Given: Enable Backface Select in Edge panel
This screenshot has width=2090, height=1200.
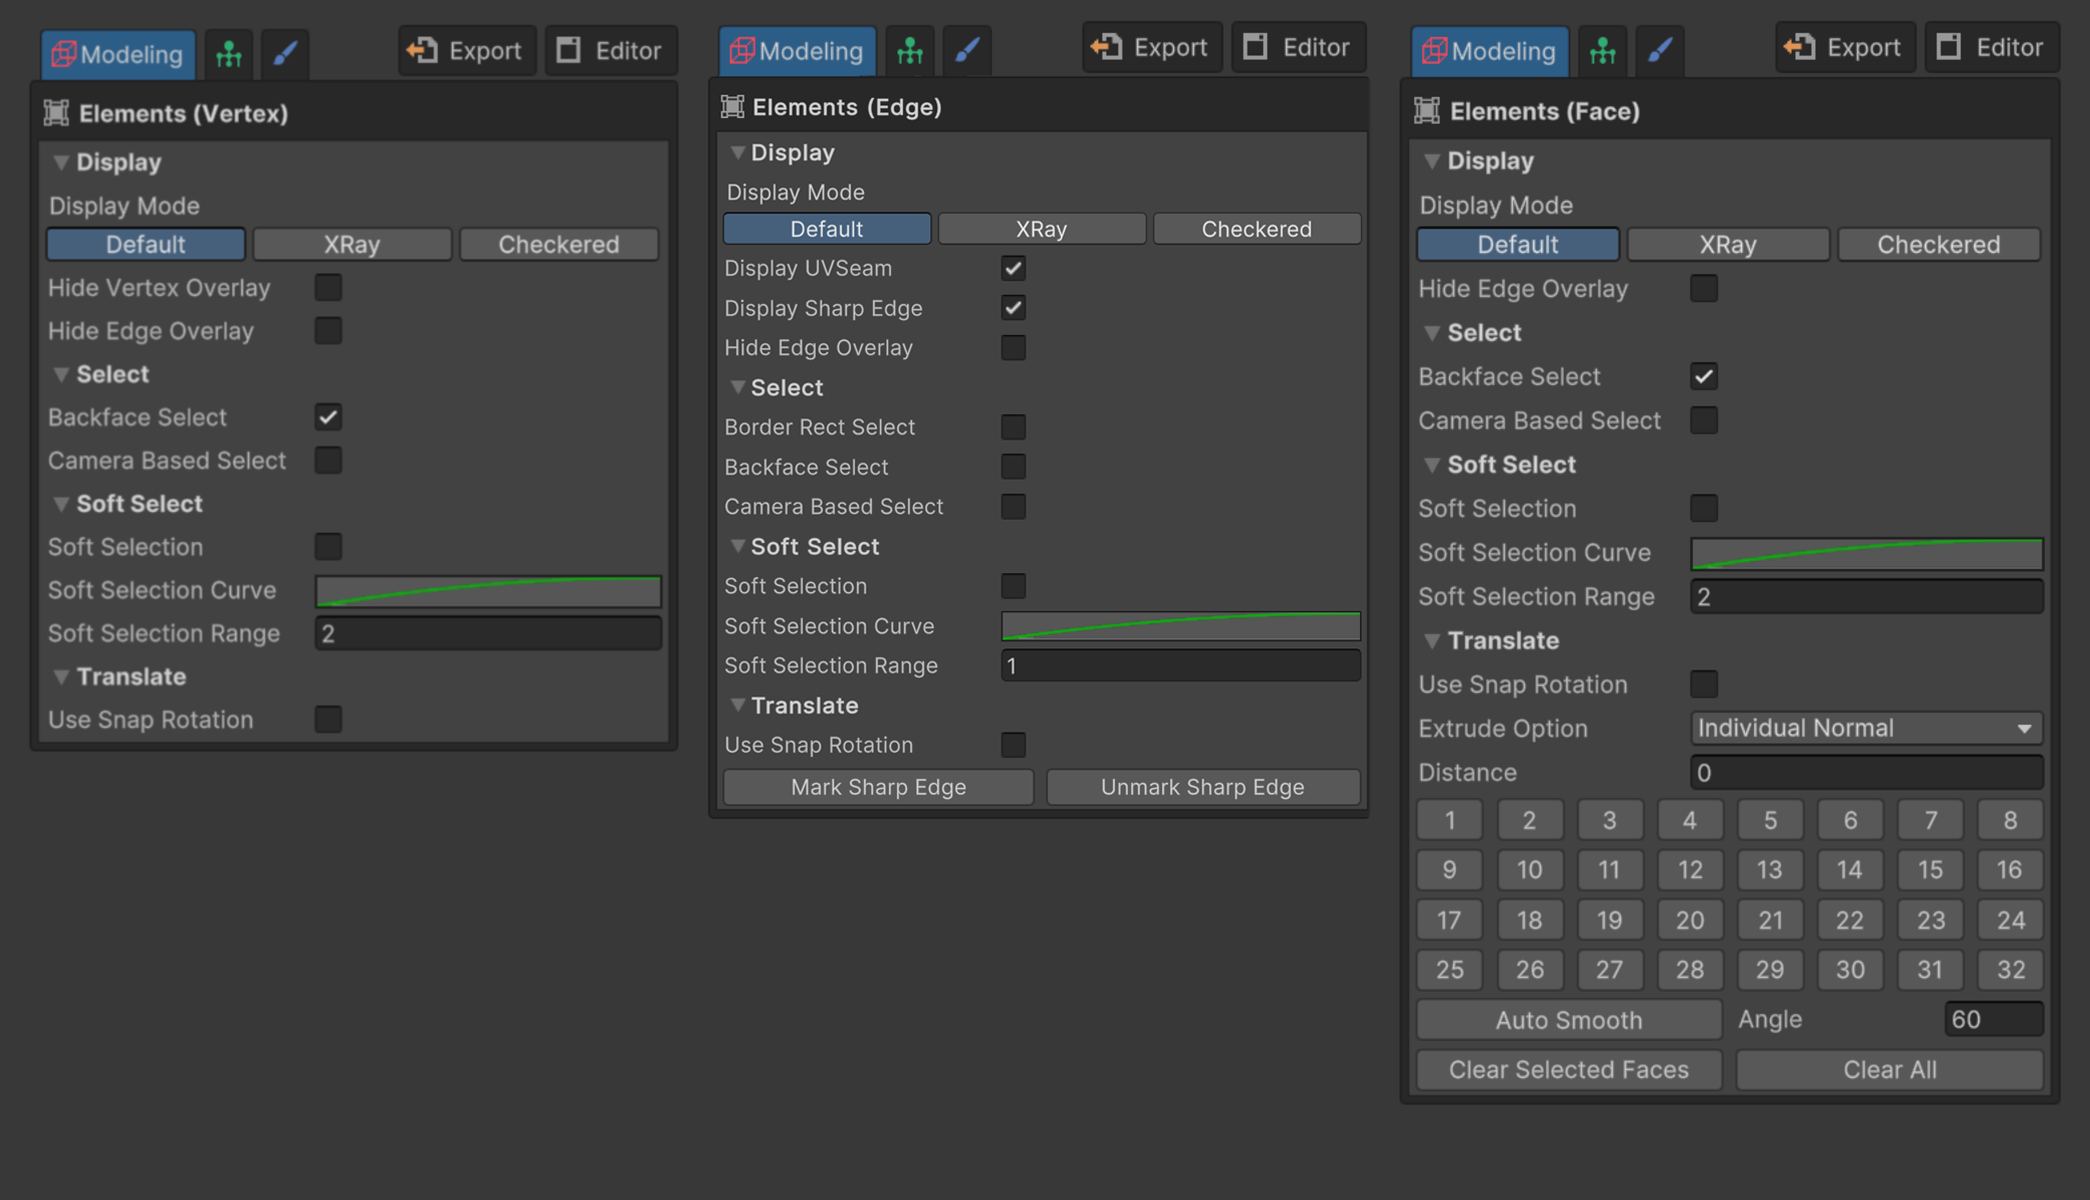Looking at the screenshot, I should (x=1013, y=467).
